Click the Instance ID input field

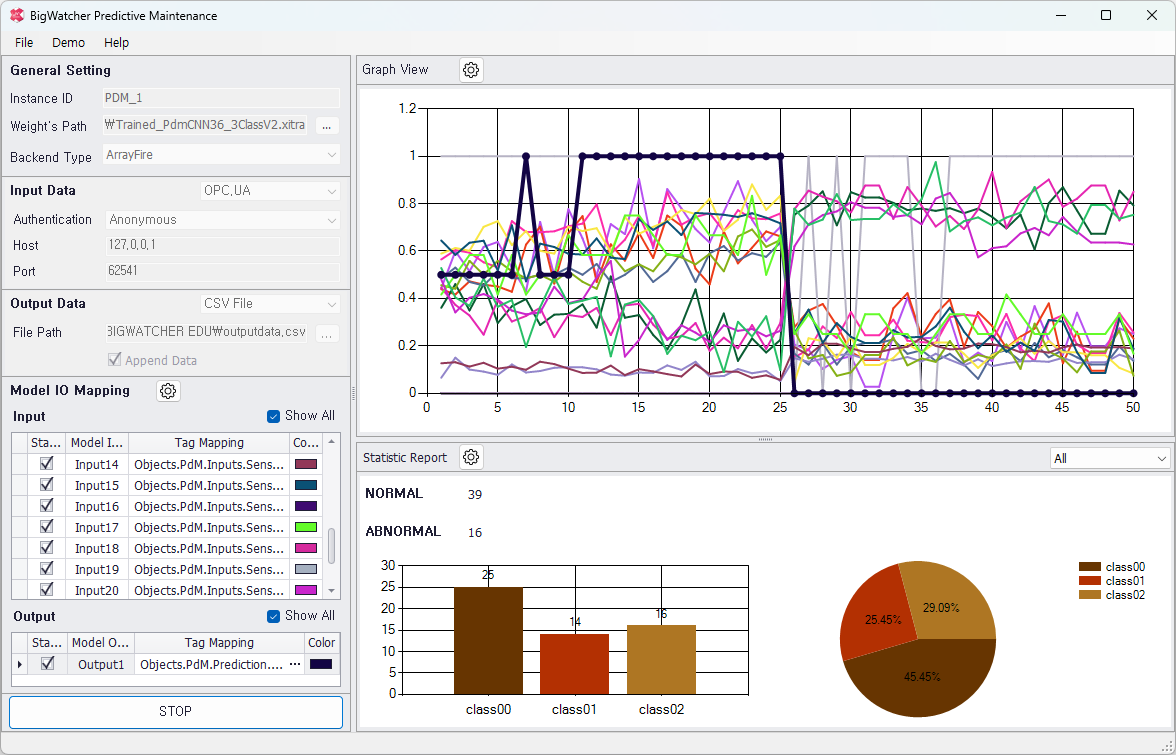pos(221,98)
